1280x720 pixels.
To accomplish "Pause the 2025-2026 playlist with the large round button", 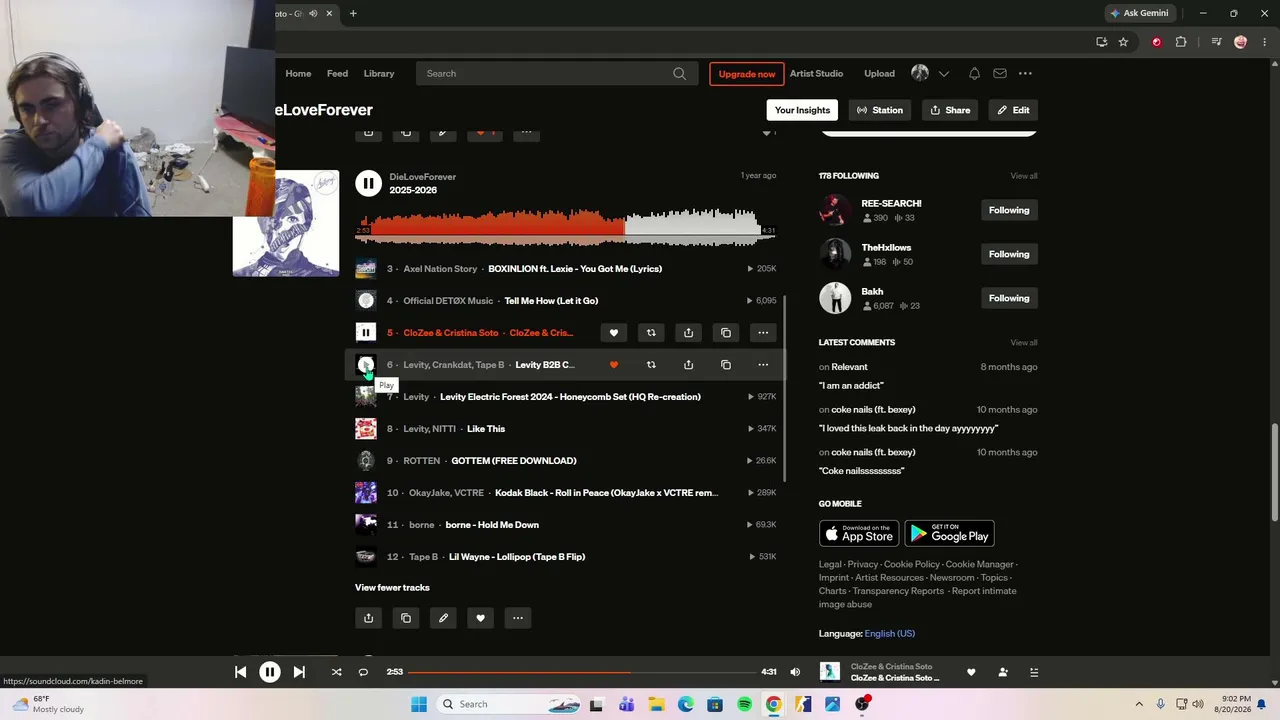I will [x=368, y=183].
